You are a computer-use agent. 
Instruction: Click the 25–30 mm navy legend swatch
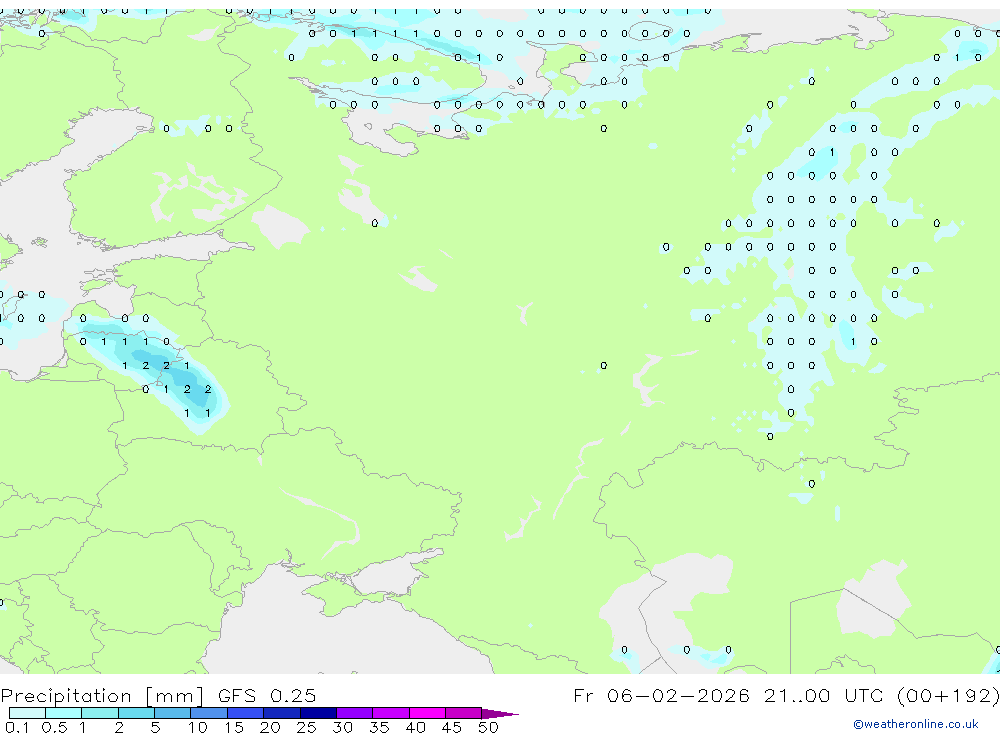318,713
